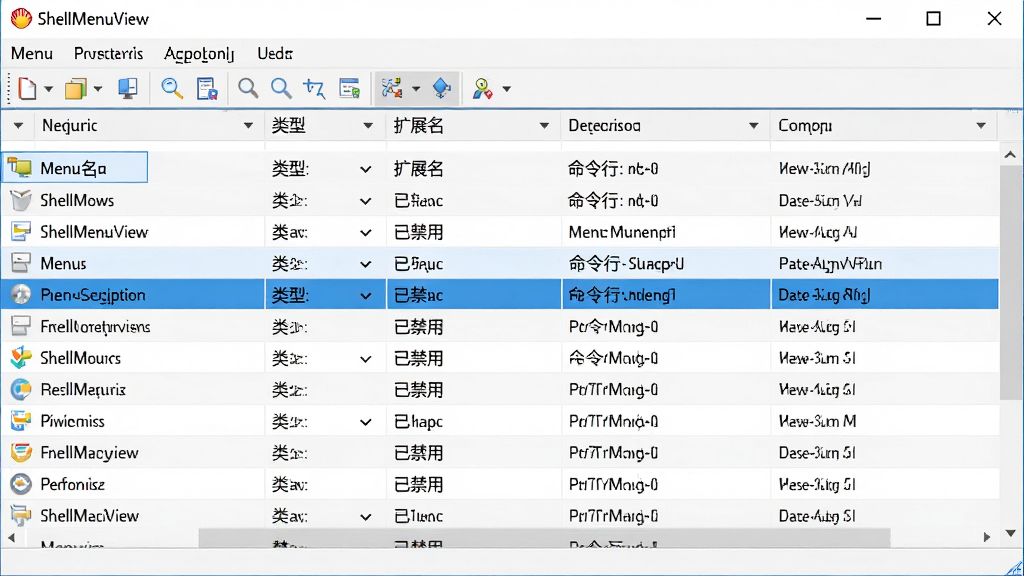Click the new document toolbar icon

coord(27,88)
